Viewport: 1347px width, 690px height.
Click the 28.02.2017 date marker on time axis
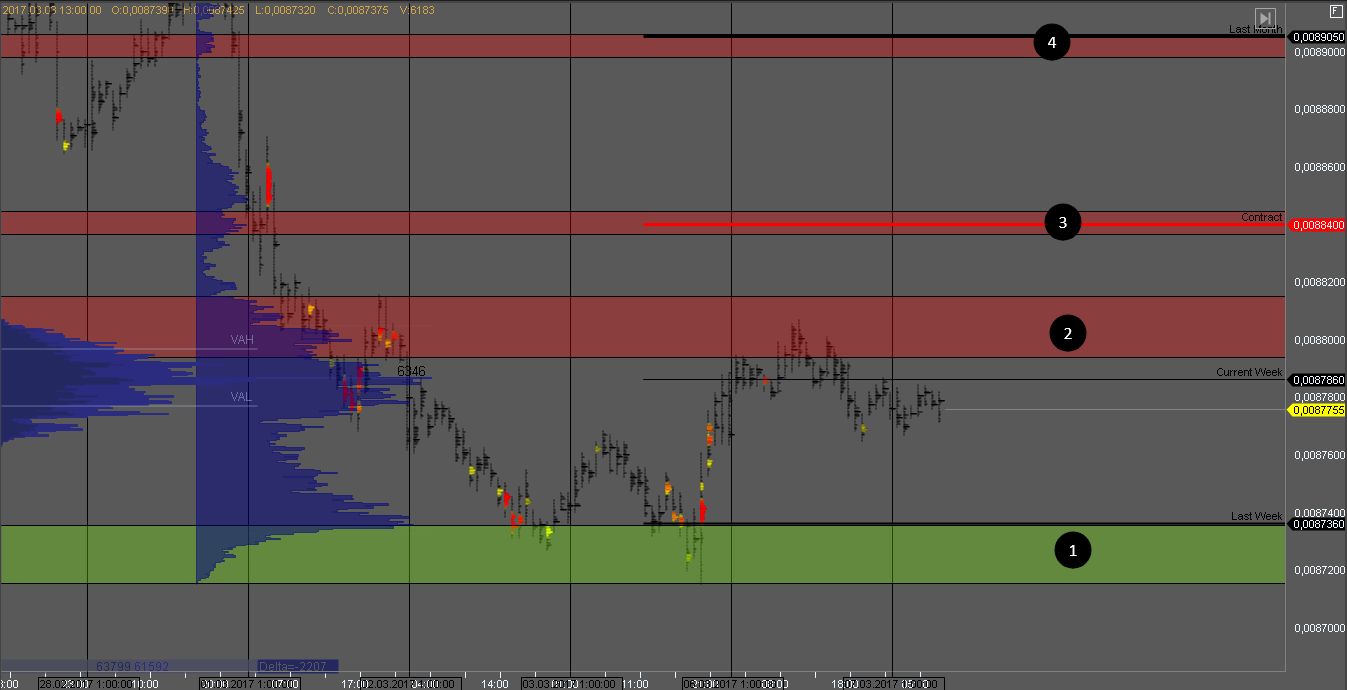point(65,685)
